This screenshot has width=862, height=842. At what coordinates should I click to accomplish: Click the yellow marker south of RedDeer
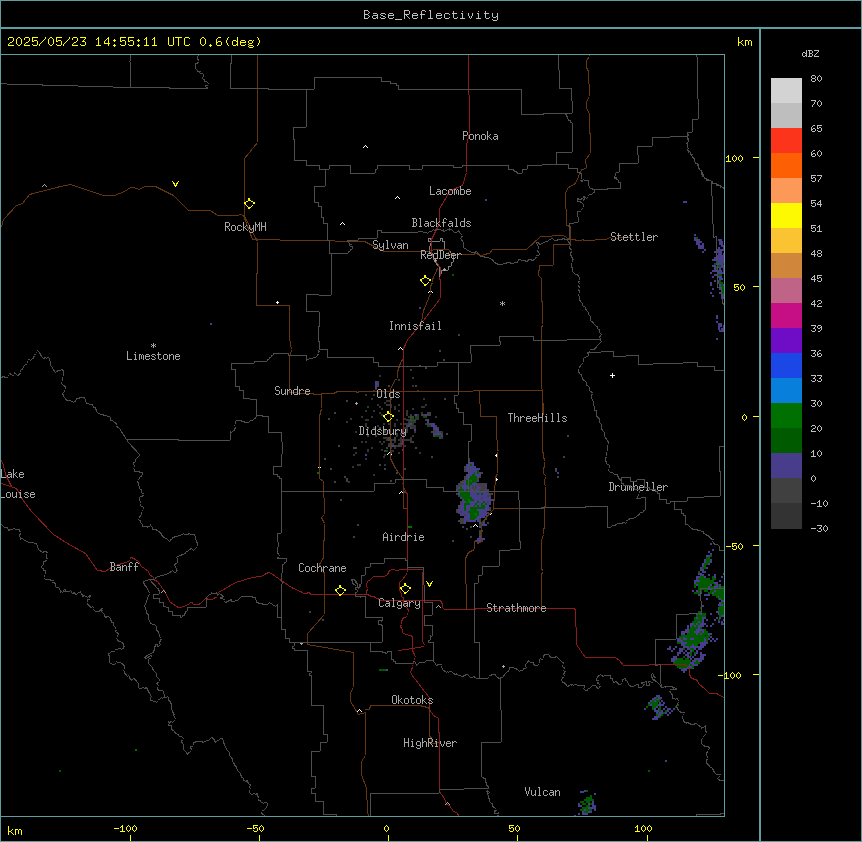425,281
